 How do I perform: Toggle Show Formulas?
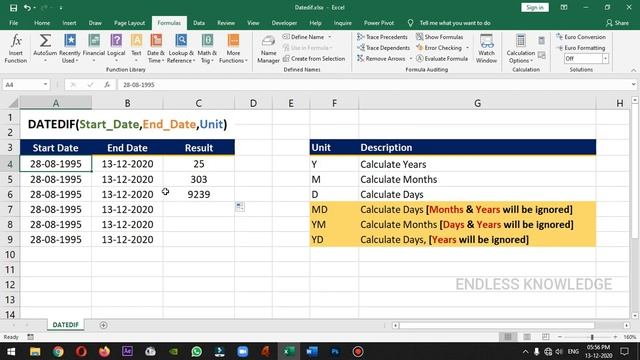click(x=440, y=37)
